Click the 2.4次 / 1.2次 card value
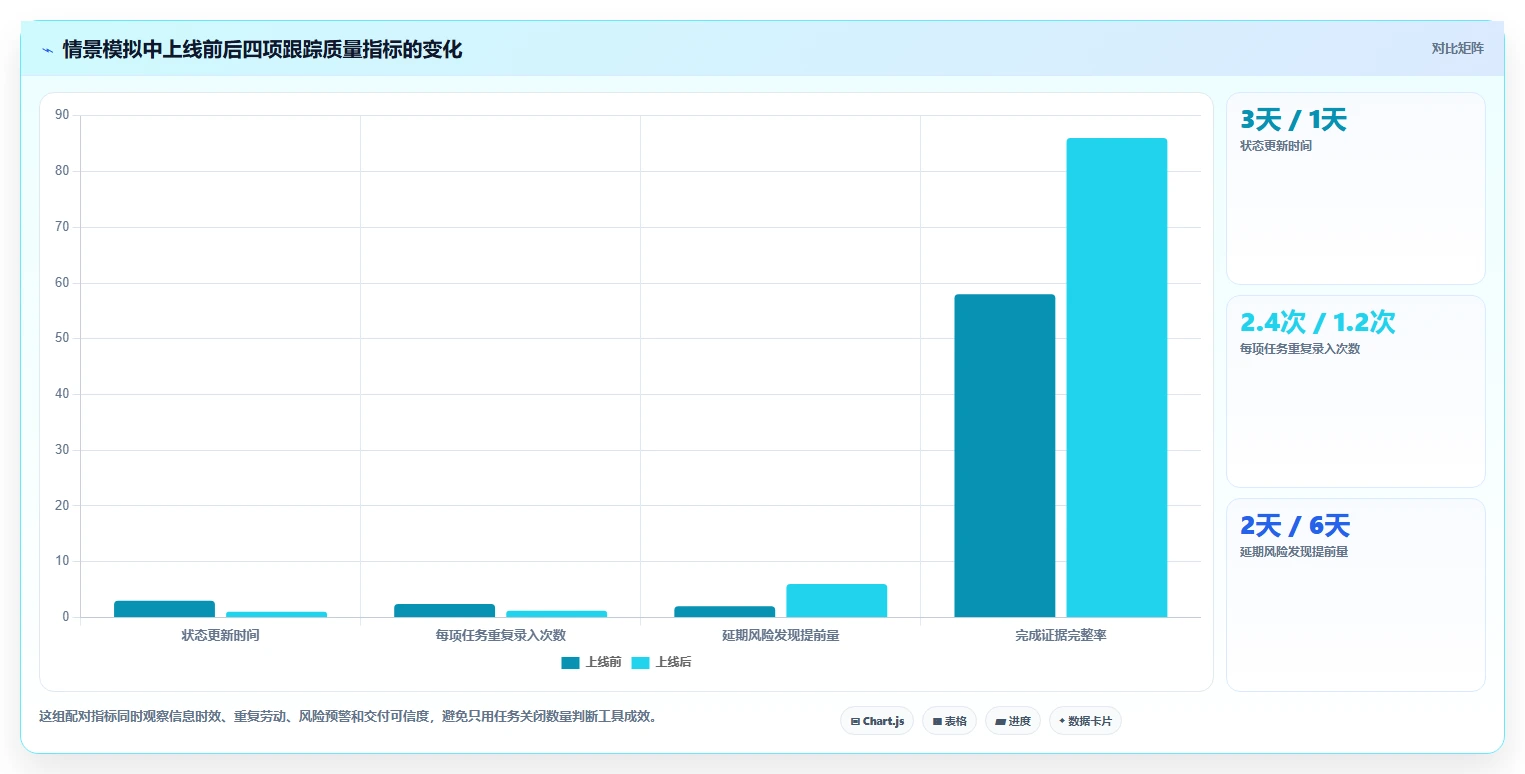Image resolution: width=1525 pixels, height=774 pixels. [x=1317, y=322]
